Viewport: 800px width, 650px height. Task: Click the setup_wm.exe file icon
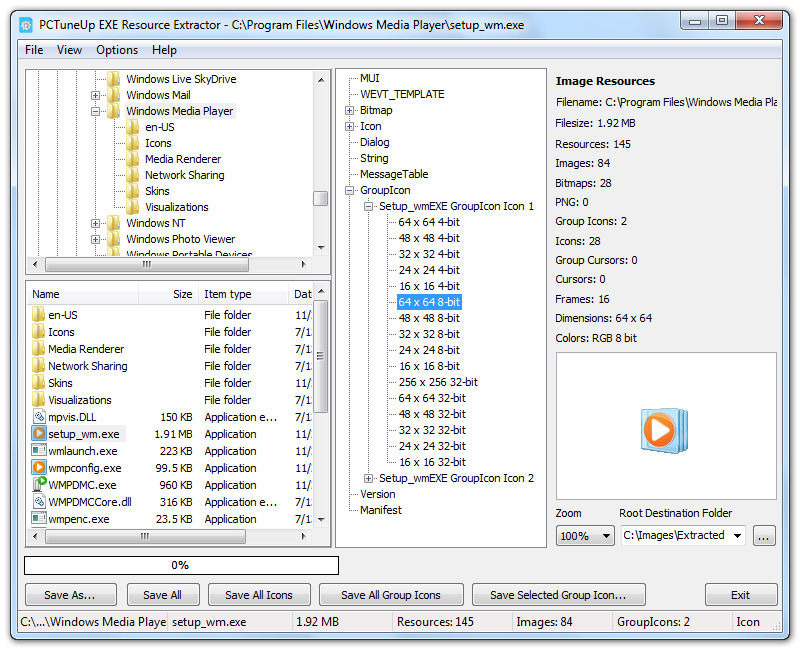click(39, 434)
